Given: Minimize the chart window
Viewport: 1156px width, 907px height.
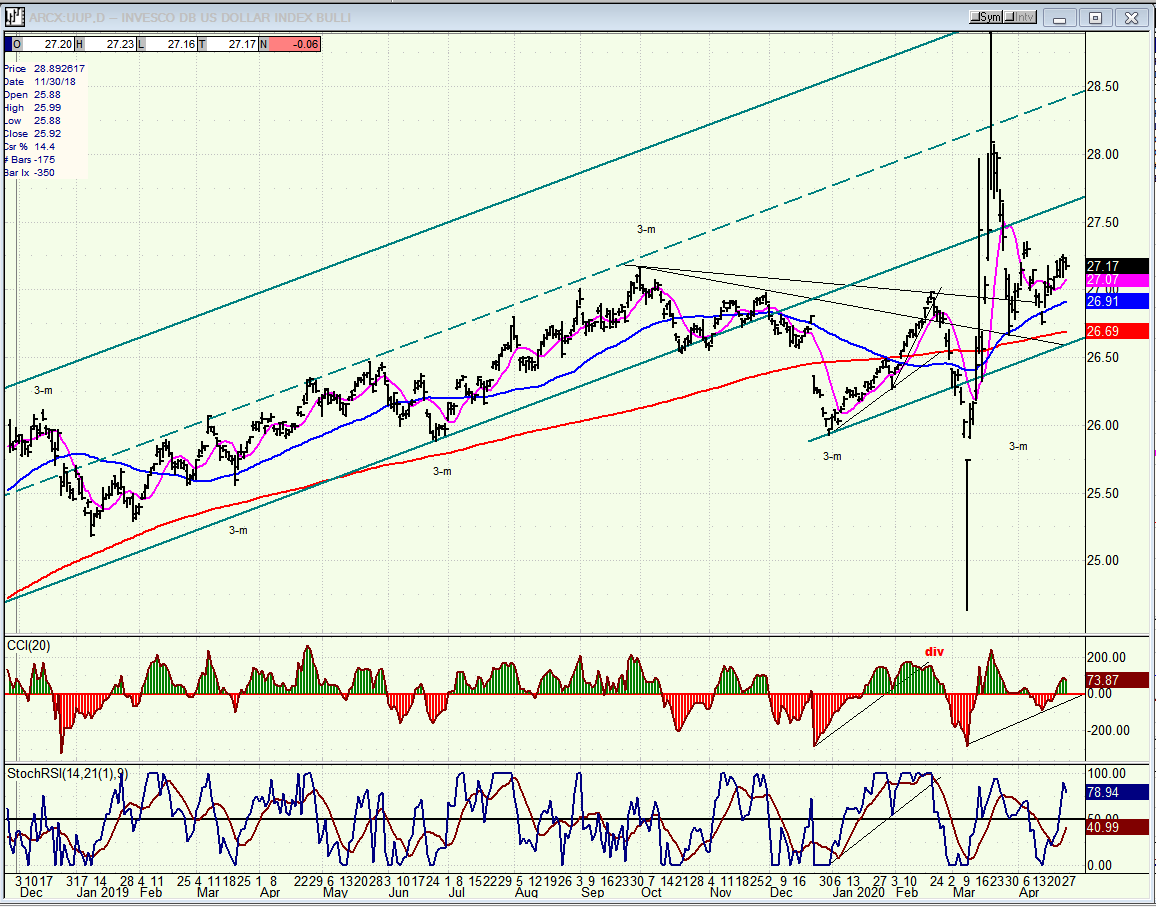Looking at the screenshot, I should point(1061,17).
